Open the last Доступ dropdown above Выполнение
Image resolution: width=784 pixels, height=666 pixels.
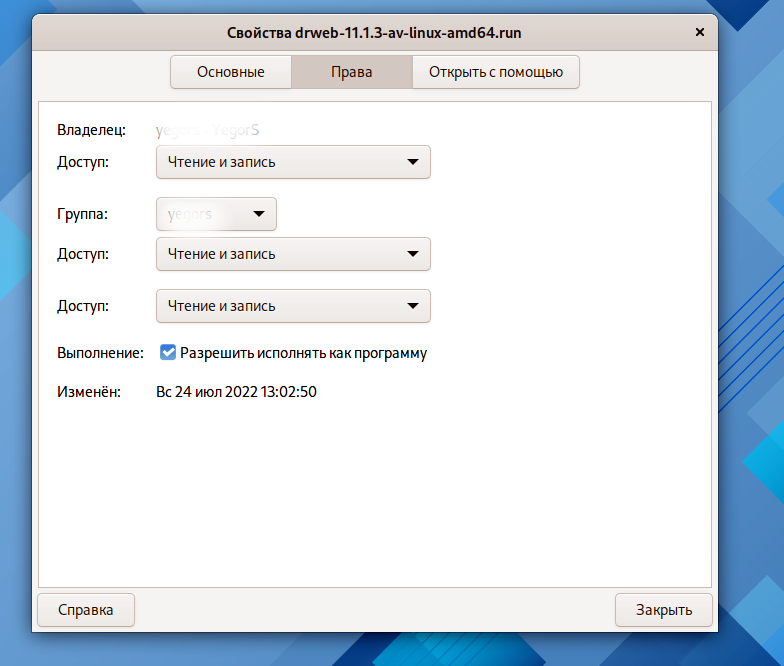[x=293, y=306]
